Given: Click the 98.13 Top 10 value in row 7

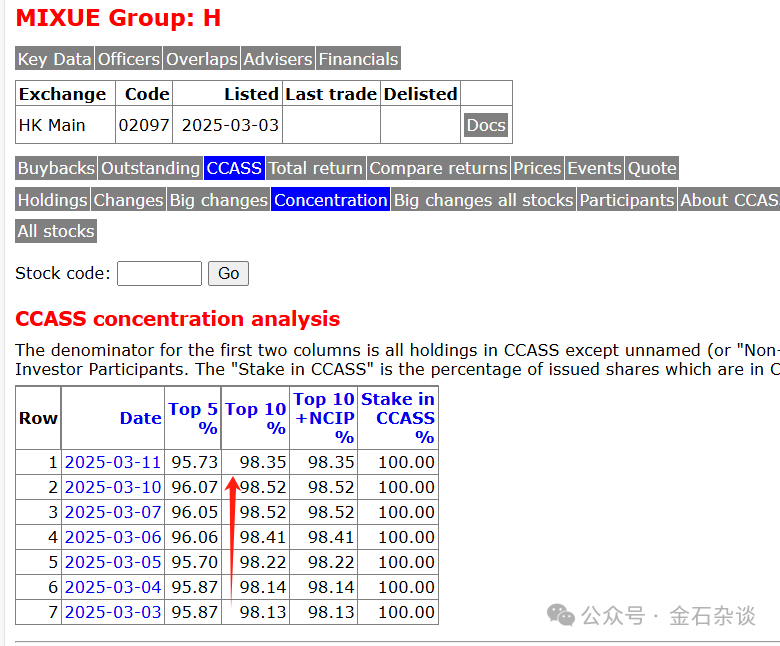Looking at the screenshot, I should pyautogui.click(x=263, y=612).
